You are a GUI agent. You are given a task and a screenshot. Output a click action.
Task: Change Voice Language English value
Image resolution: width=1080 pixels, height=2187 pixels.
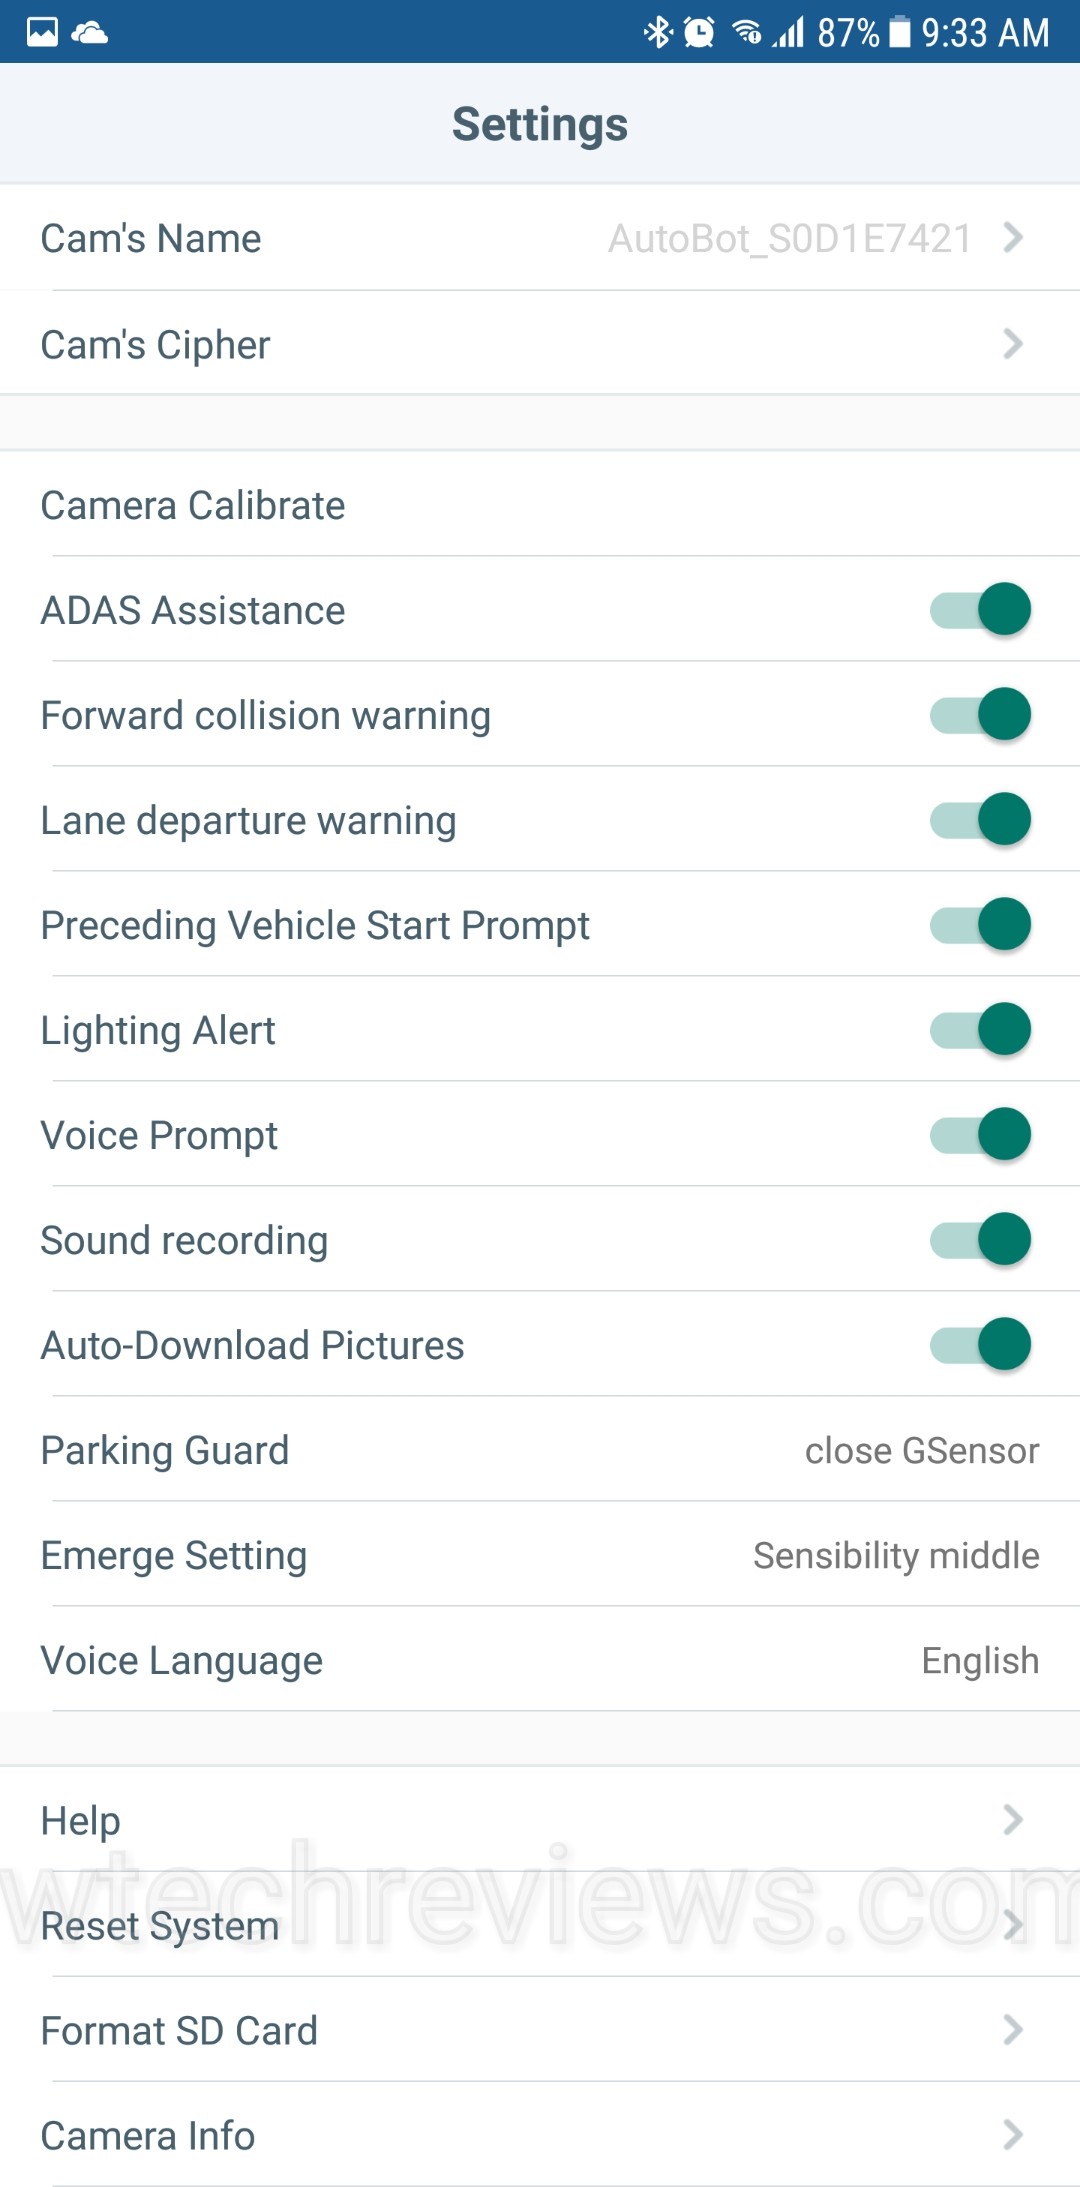[980, 1661]
